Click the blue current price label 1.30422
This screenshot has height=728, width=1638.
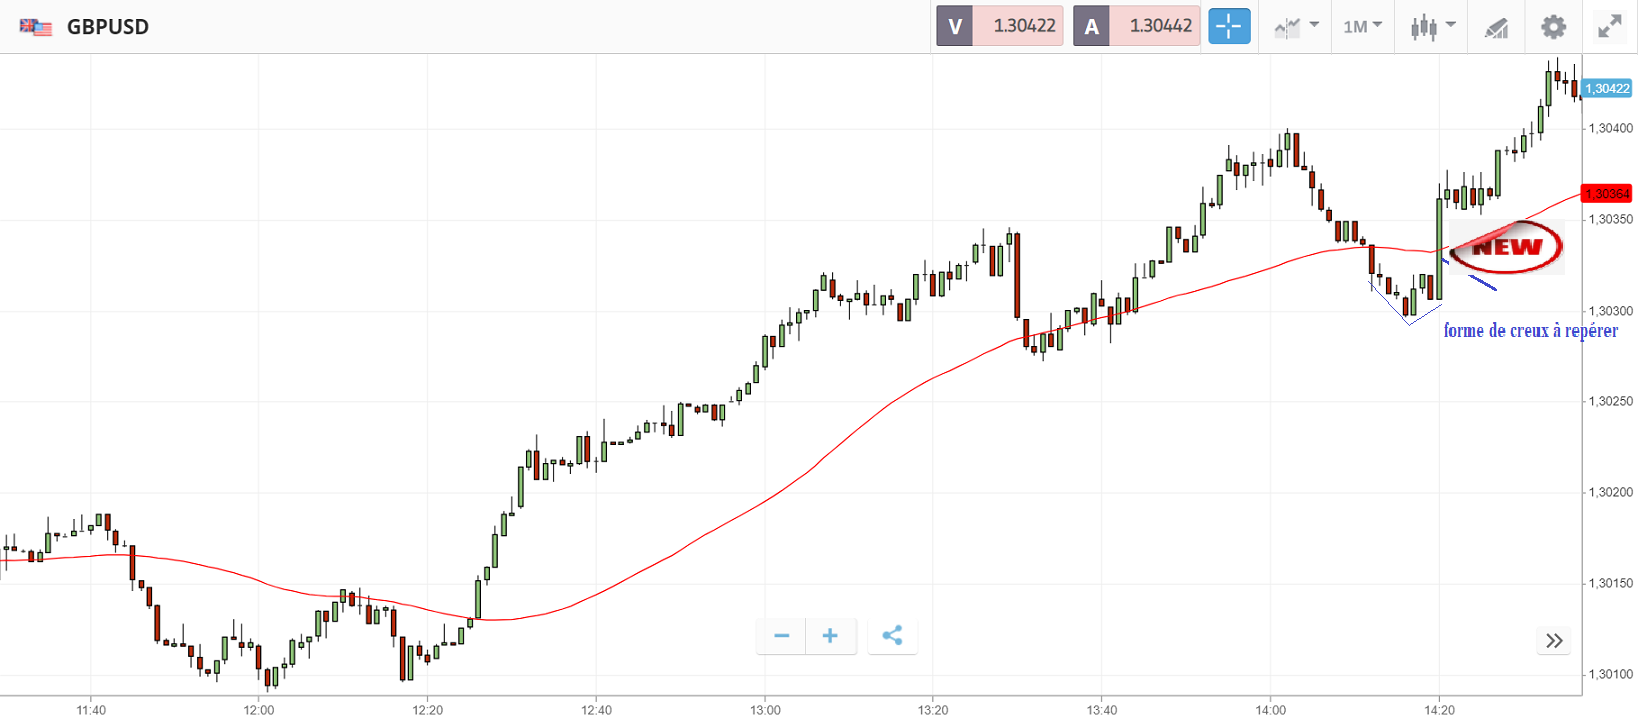(x=1607, y=89)
